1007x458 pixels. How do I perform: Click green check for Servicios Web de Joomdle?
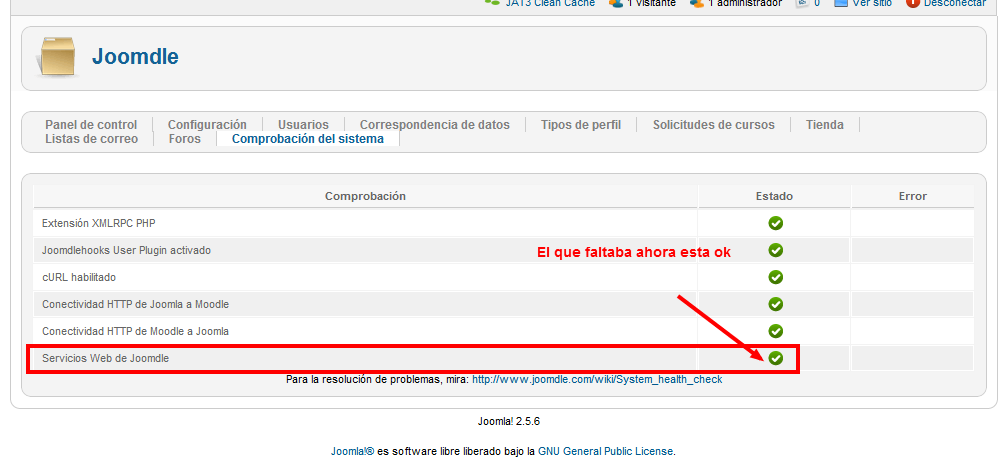(x=775, y=358)
